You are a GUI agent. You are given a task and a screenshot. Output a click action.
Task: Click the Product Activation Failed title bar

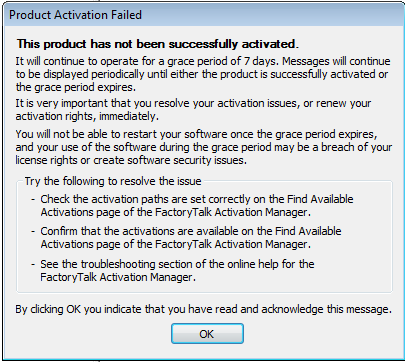tap(202, 15)
